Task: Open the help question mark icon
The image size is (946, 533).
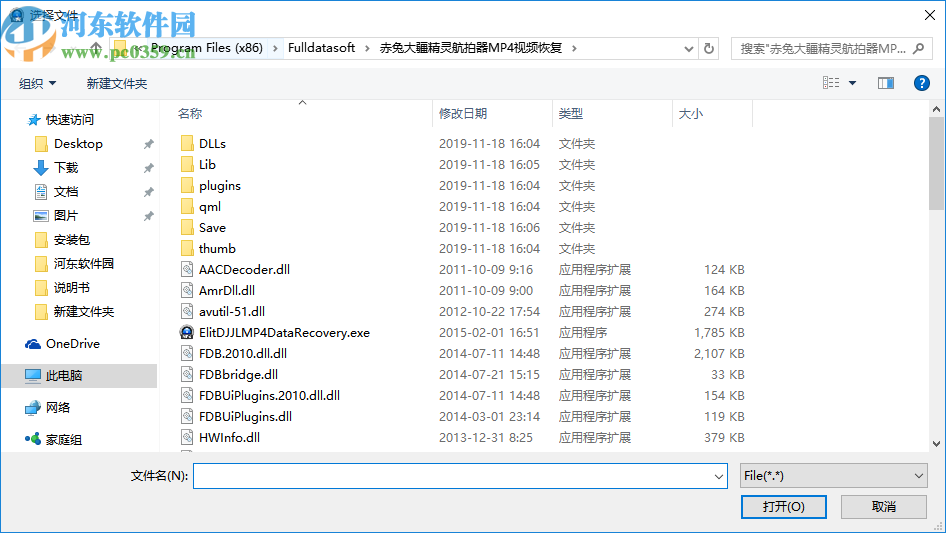Action: point(921,83)
